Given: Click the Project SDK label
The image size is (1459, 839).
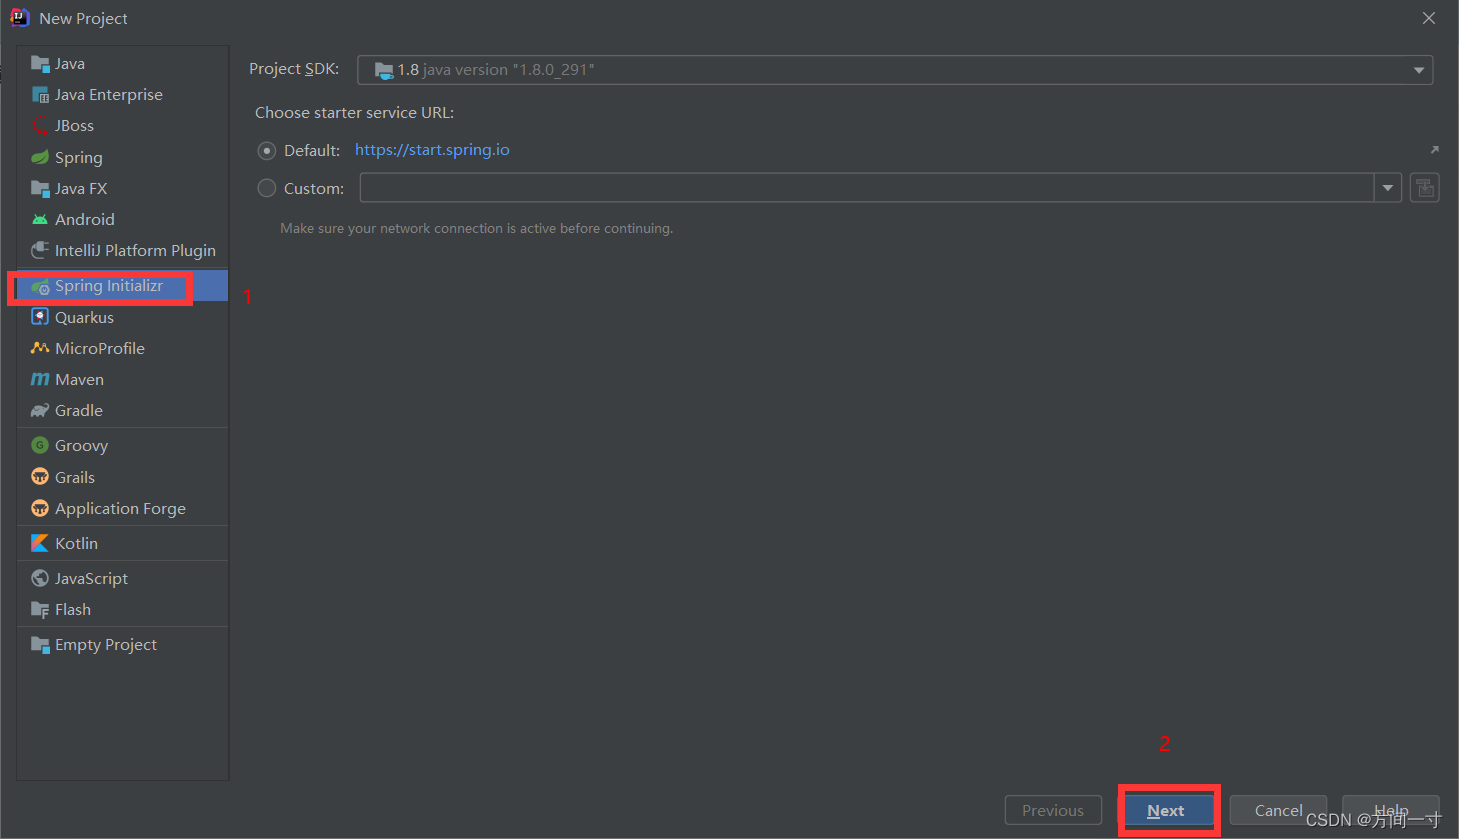Looking at the screenshot, I should 294,69.
